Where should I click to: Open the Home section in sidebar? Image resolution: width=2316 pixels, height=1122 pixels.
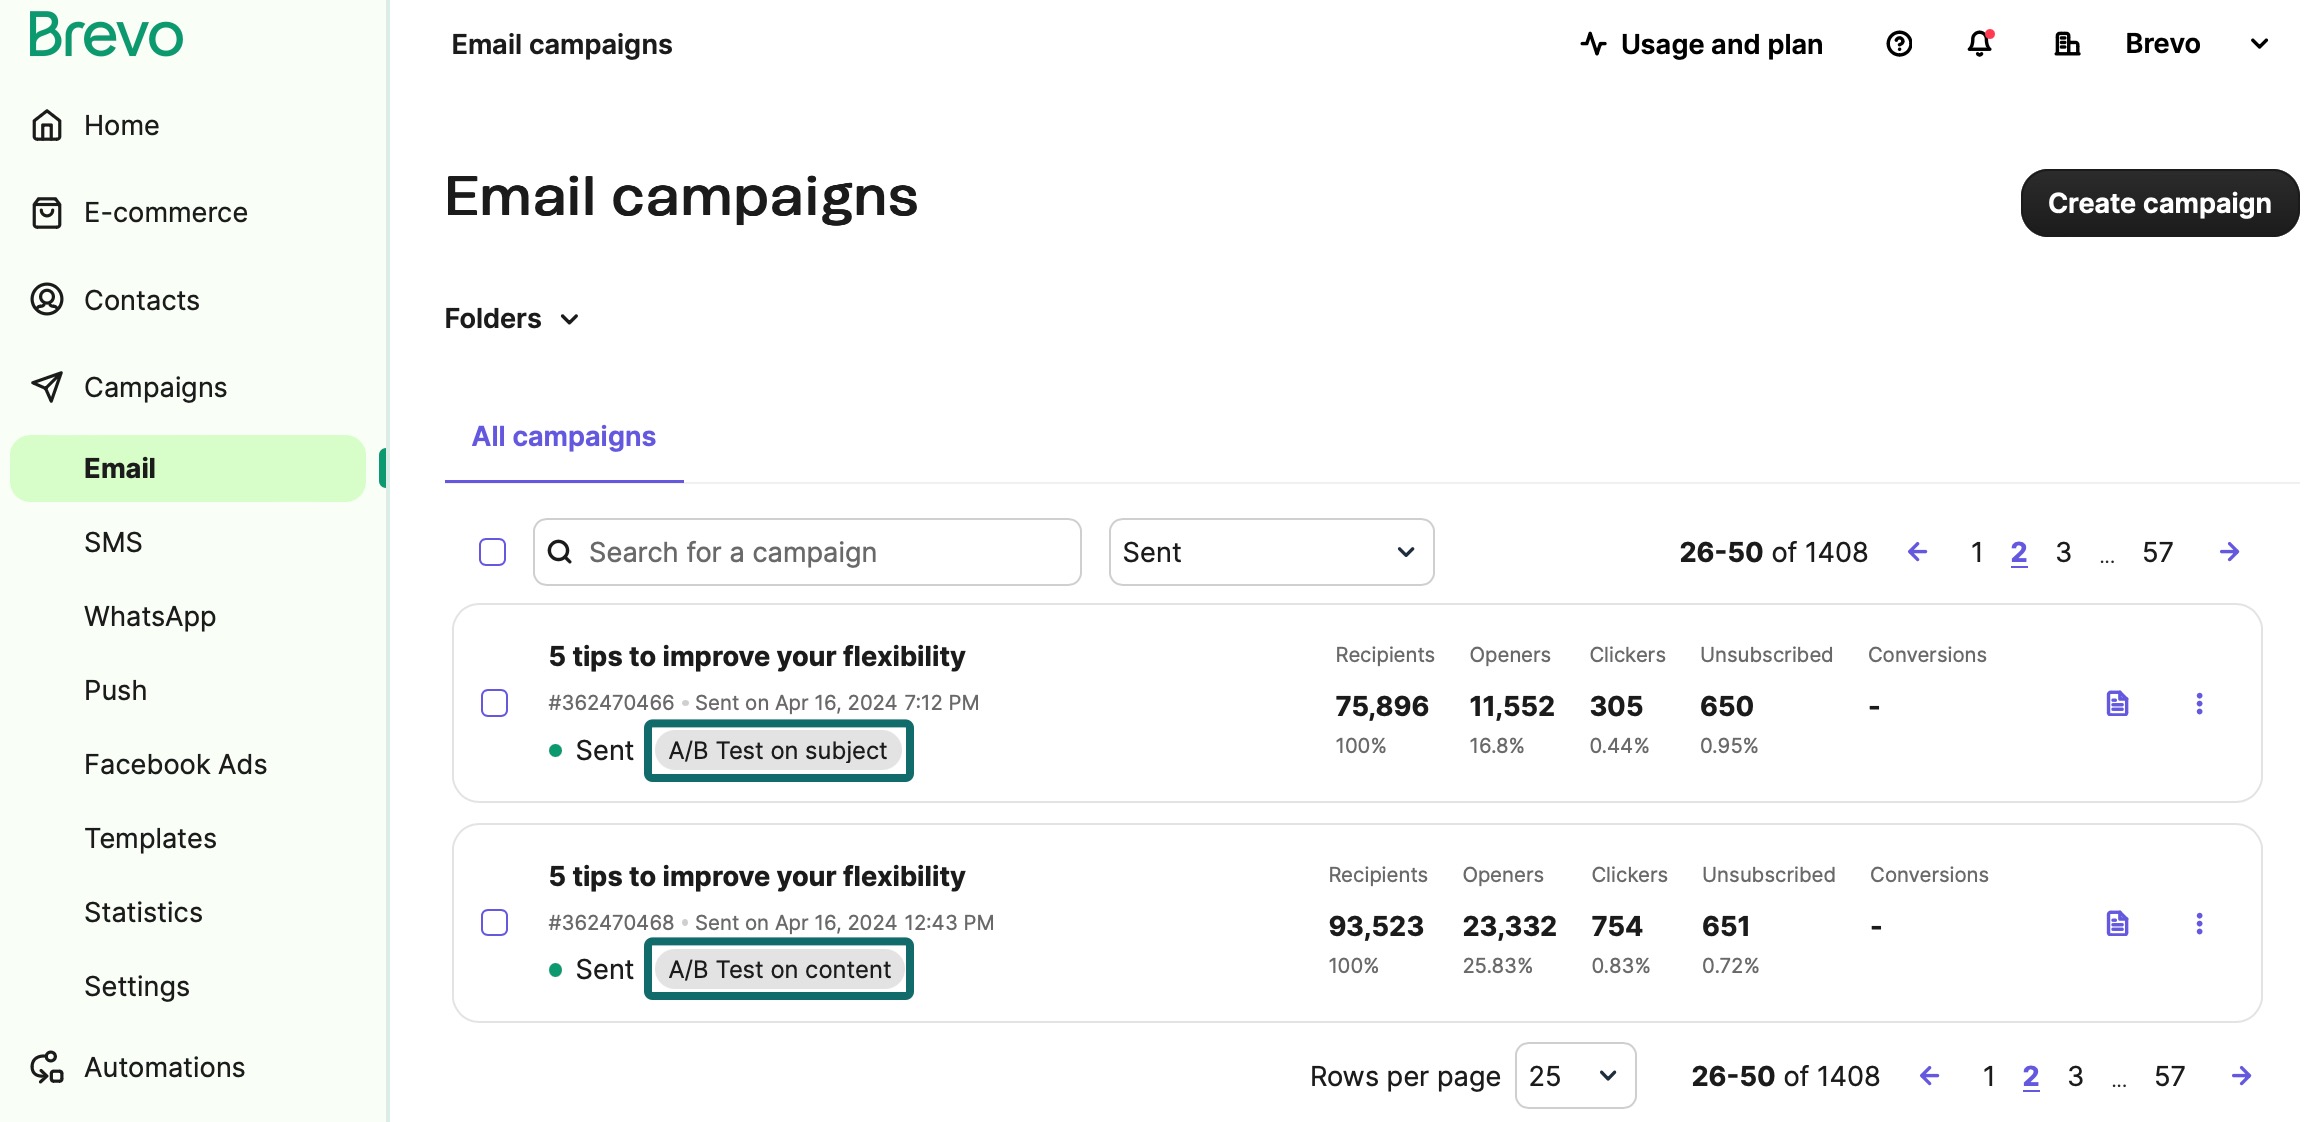120,125
